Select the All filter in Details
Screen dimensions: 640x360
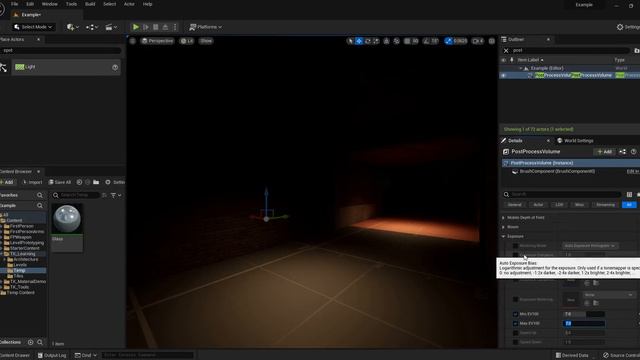pos(629,204)
